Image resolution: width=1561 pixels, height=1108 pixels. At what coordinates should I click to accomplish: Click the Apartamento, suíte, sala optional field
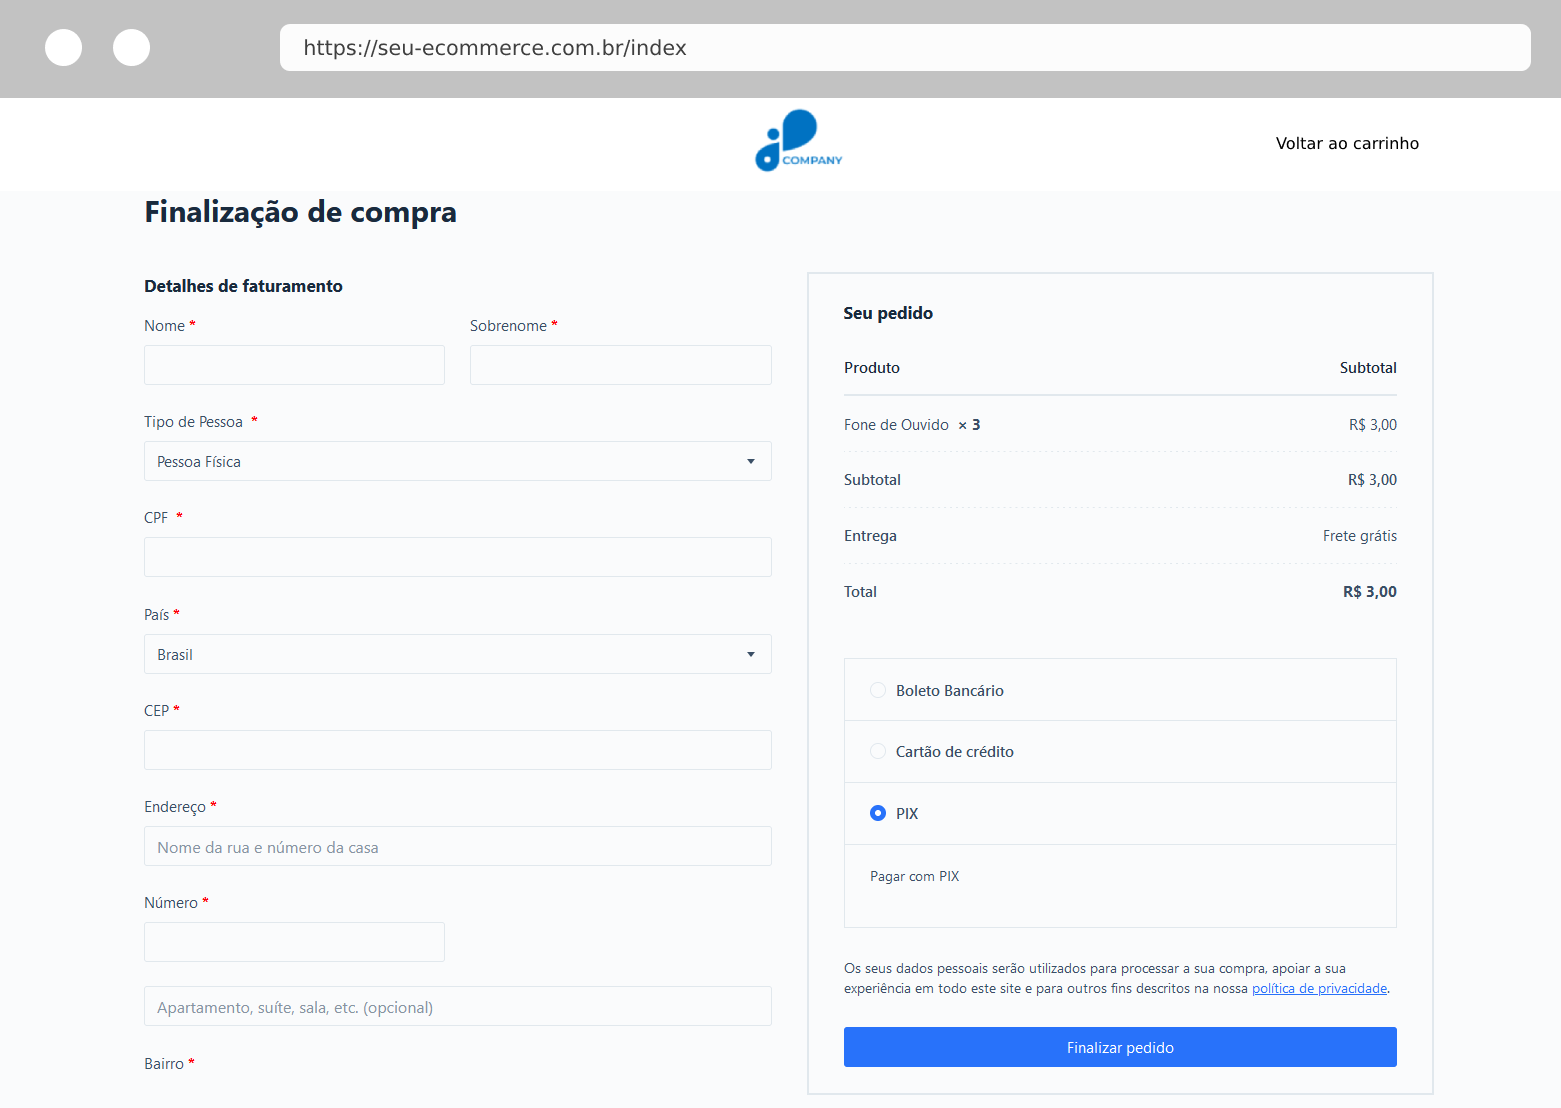[457, 1006]
